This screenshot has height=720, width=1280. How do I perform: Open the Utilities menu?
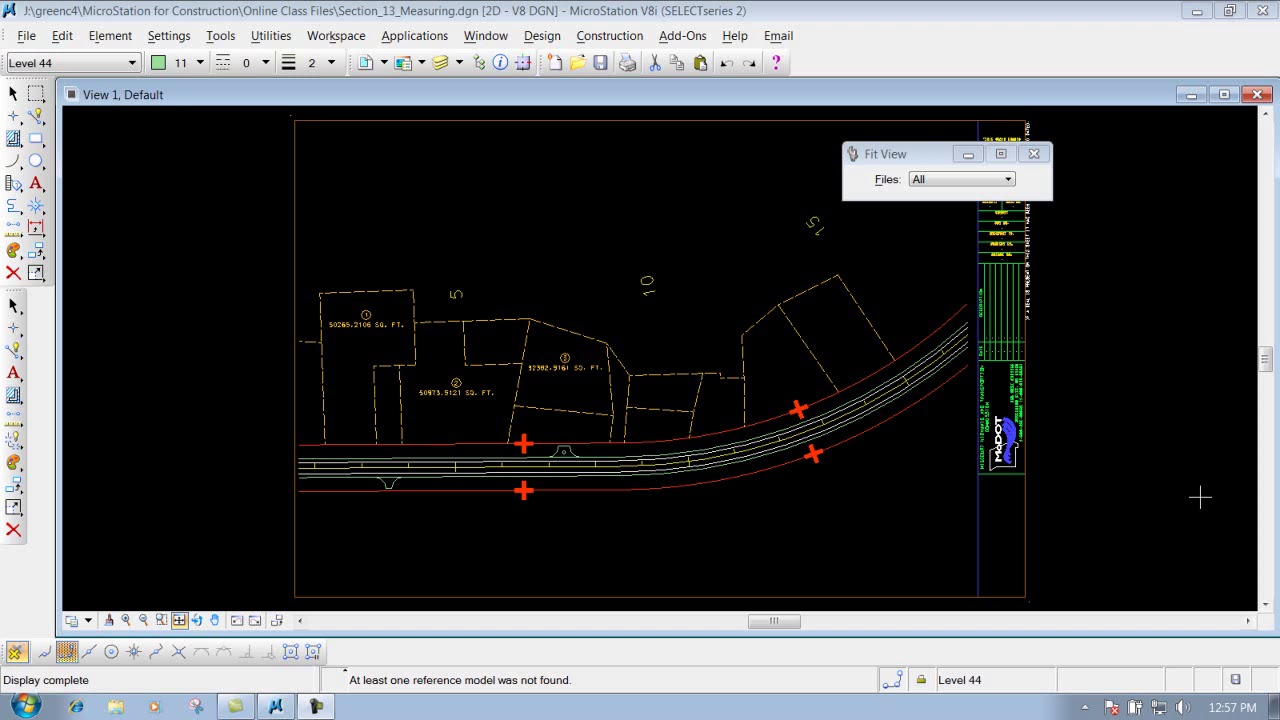pyautogui.click(x=271, y=36)
